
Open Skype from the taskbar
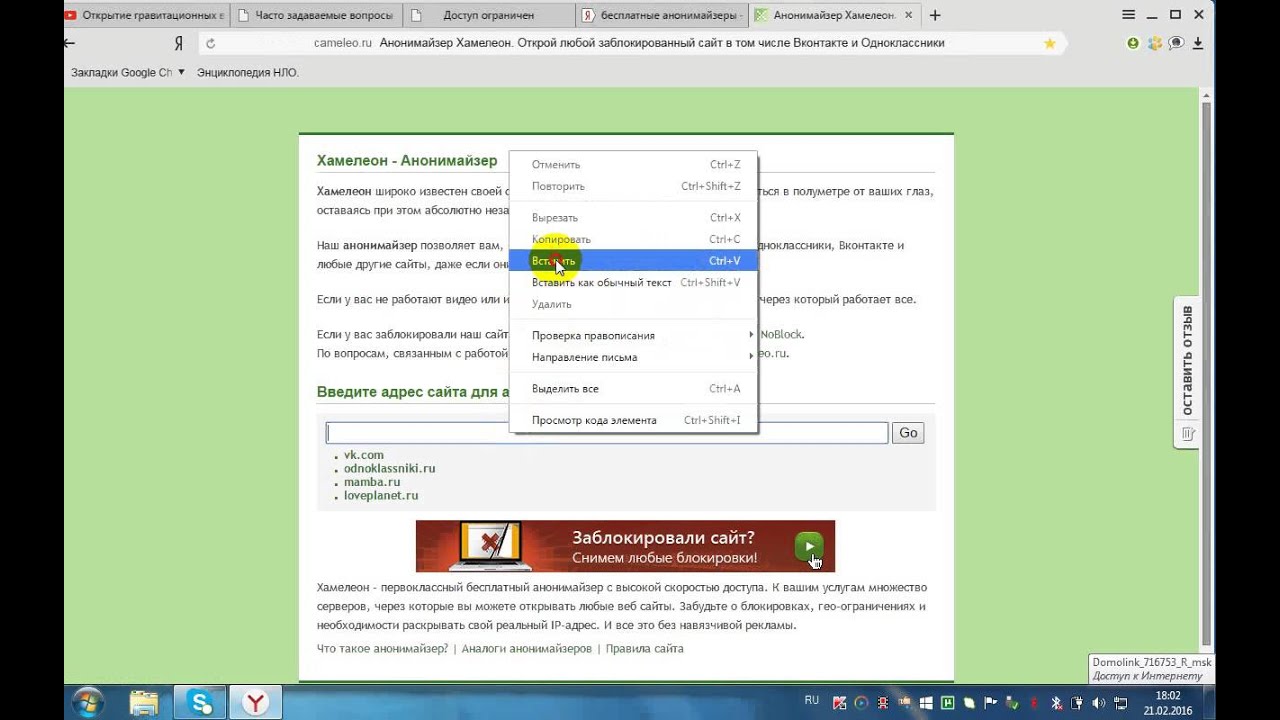tap(201, 703)
